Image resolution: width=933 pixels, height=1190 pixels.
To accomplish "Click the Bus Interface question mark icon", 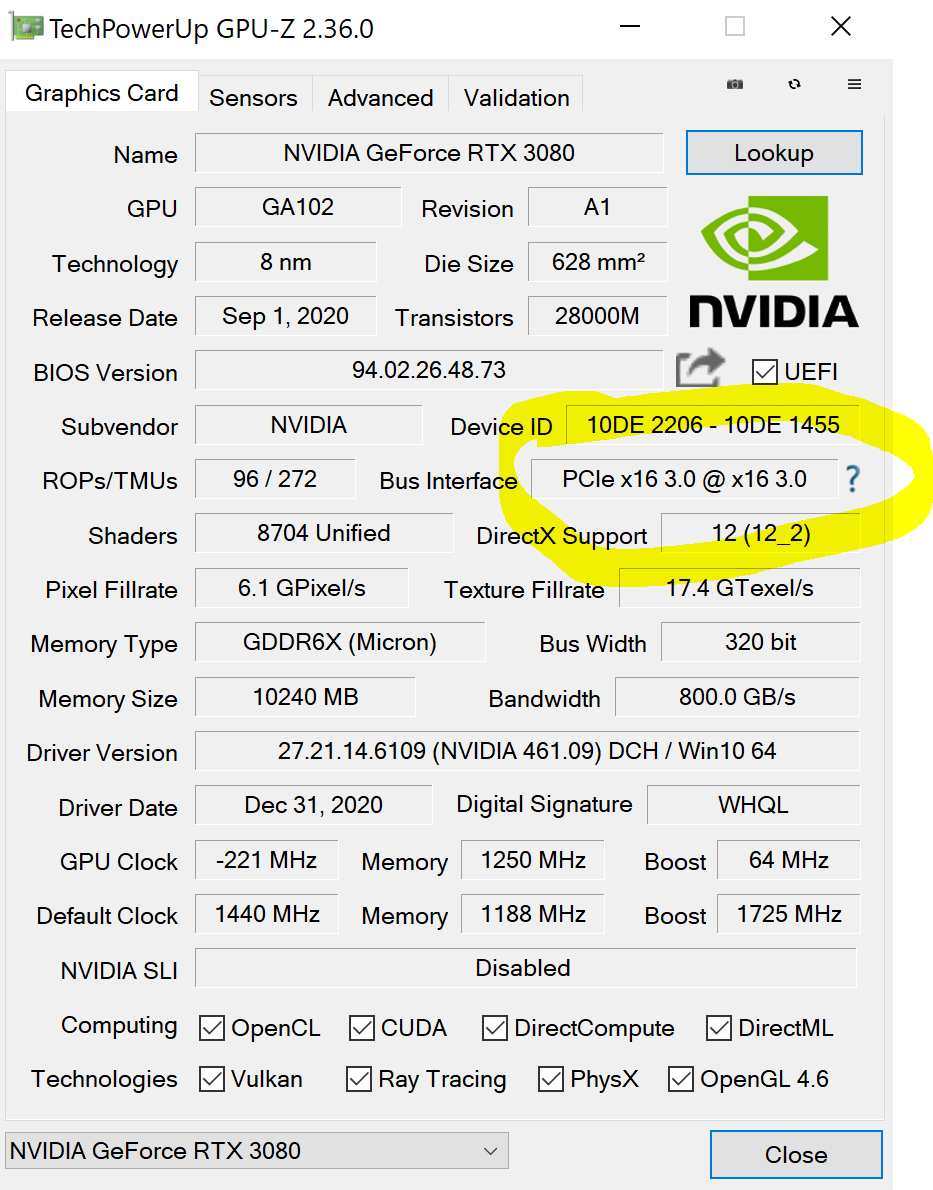I will click(x=853, y=479).
